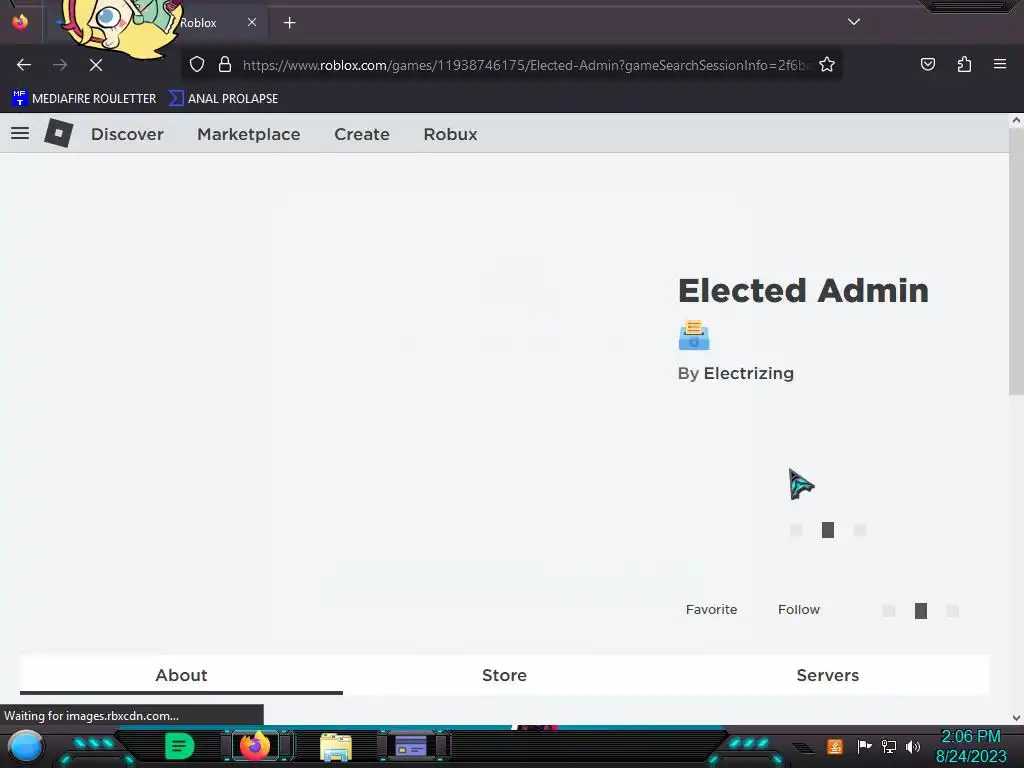The image size is (1024, 768).
Task: Open the Robux page
Action: [450, 134]
